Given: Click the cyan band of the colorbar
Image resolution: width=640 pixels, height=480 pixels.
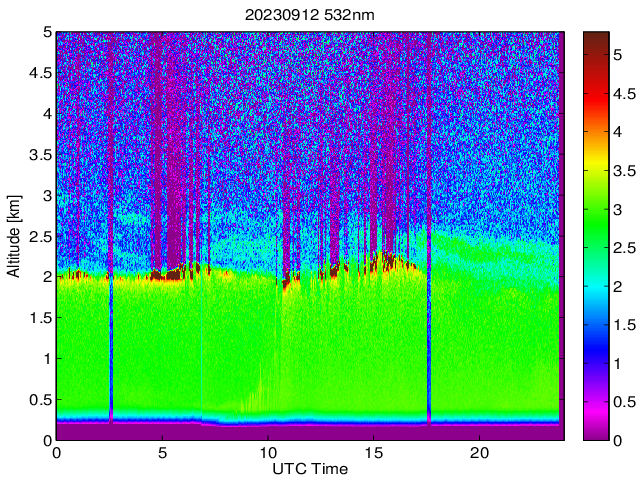Looking at the screenshot, I should (596, 286).
